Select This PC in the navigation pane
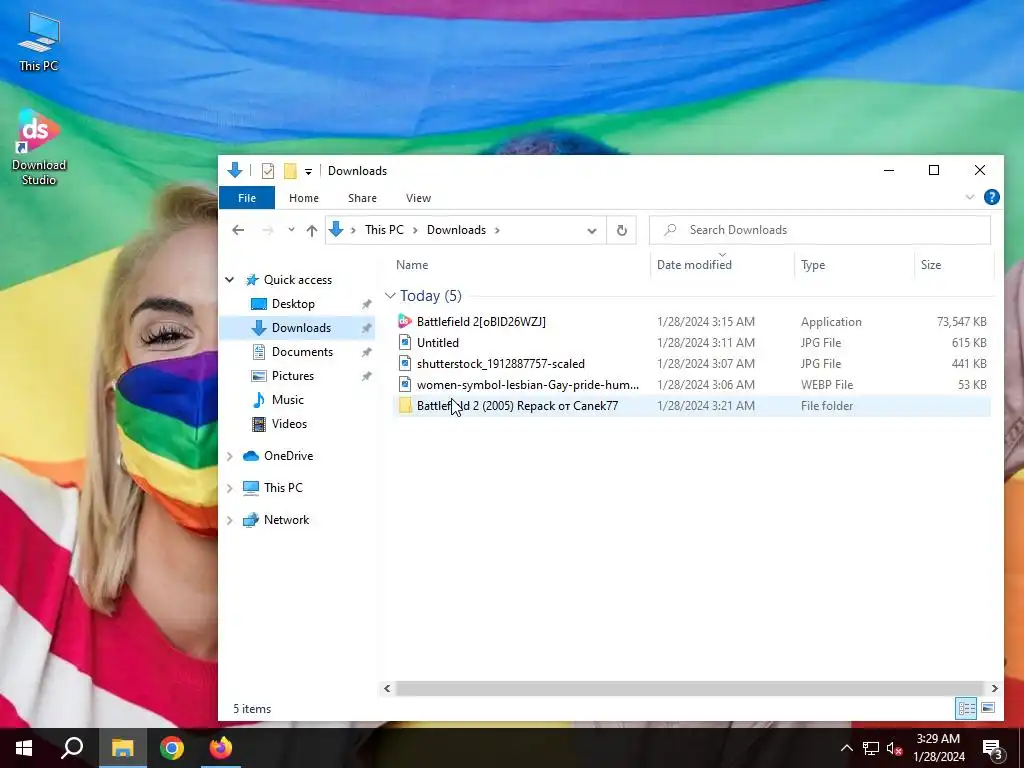Image resolution: width=1024 pixels, height=768 pixels. tap(283, 488)
